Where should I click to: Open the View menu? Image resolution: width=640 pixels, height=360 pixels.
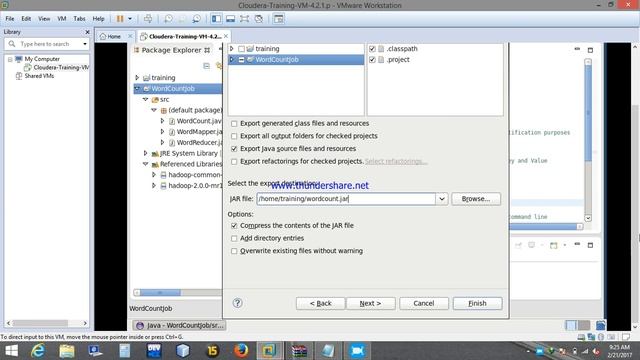(x=44, y=19)
